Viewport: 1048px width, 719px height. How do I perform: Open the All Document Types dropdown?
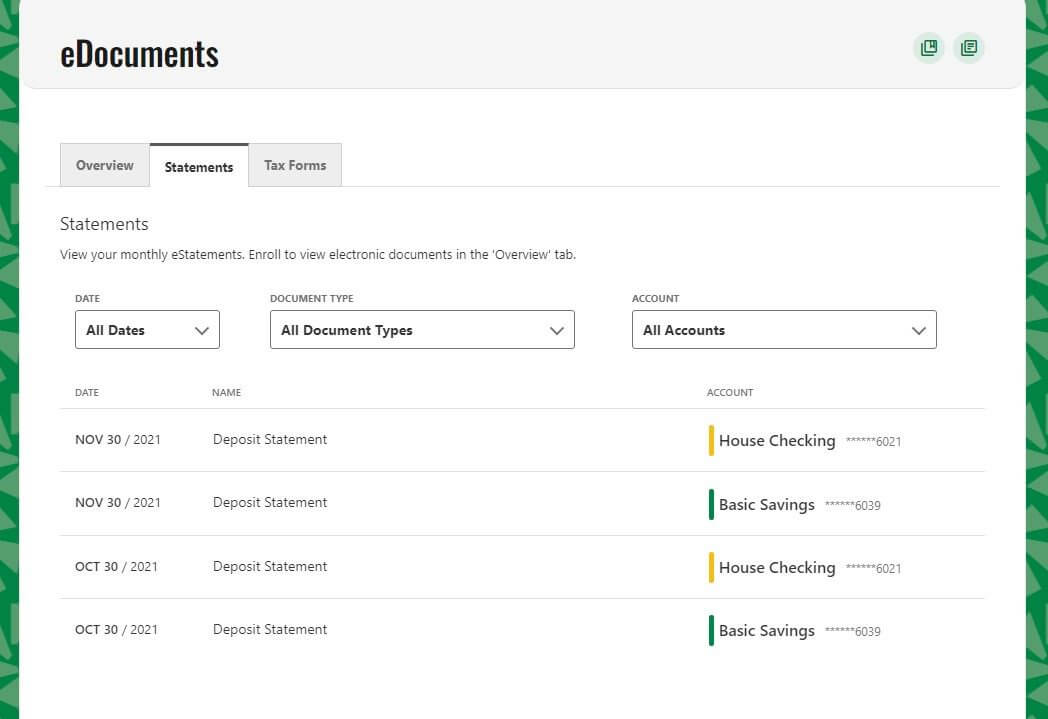[x=422, y=330]
